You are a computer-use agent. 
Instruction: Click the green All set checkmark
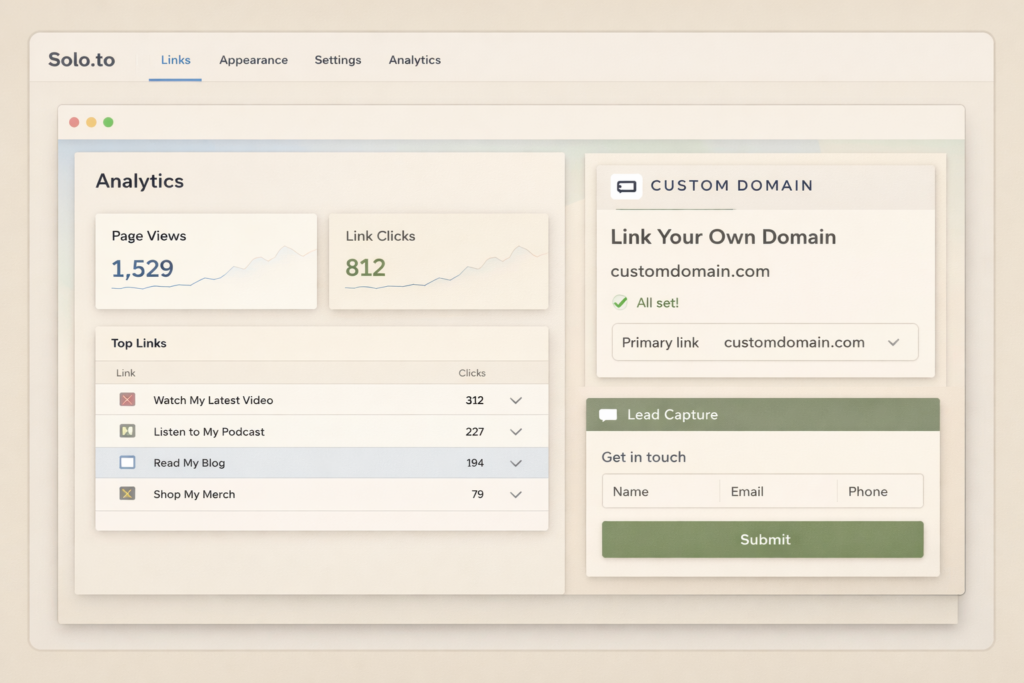[x=620, y=302]
